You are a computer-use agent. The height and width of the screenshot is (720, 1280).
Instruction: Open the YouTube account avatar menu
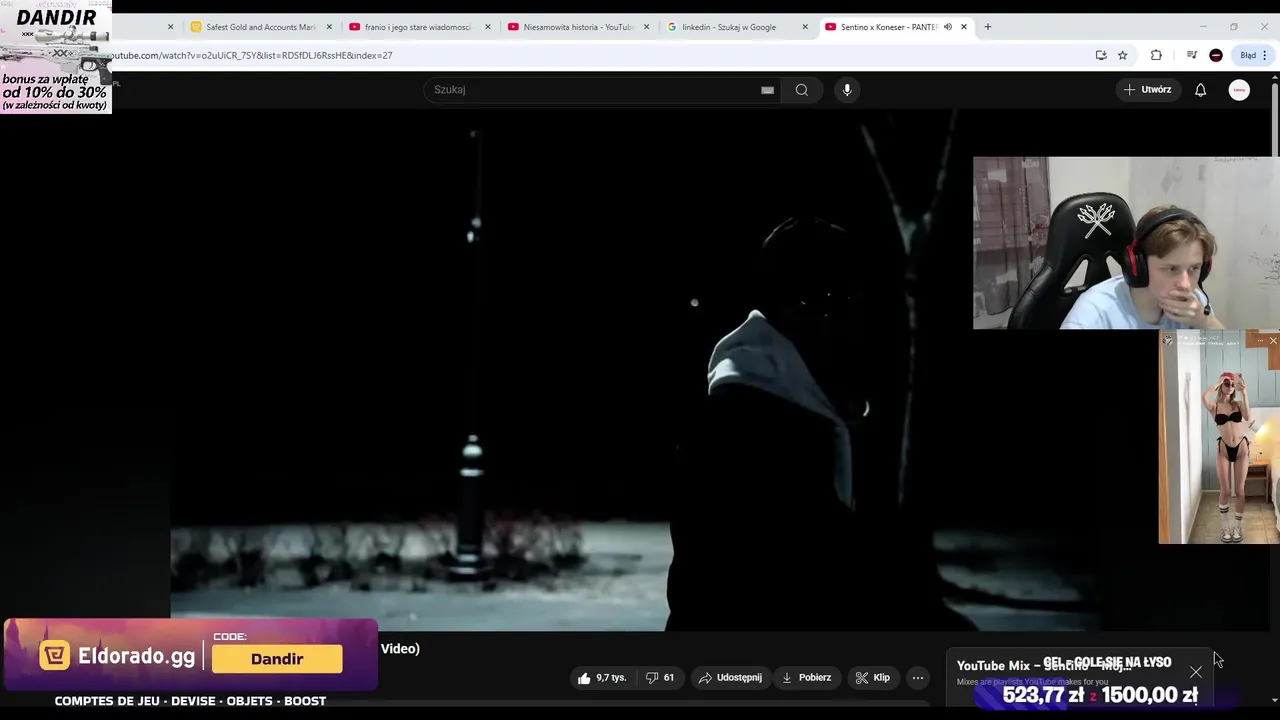click(x=1239, y=90)
